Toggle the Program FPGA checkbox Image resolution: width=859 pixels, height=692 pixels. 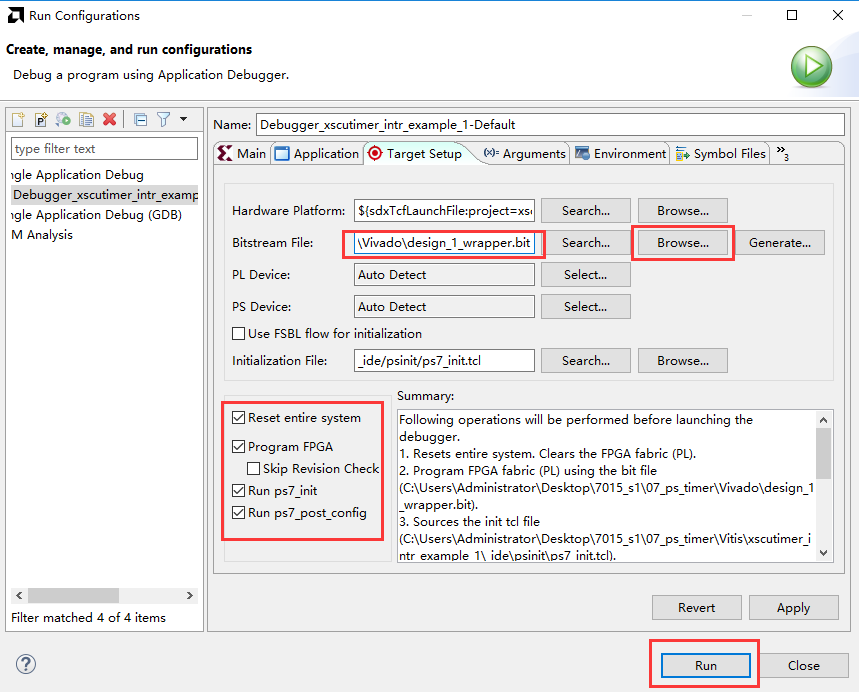238,447
